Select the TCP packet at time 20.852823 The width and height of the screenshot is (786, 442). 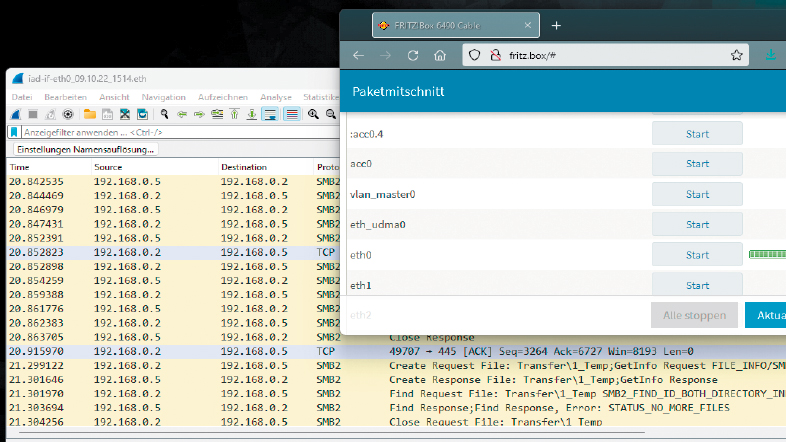tap(173, 253)
